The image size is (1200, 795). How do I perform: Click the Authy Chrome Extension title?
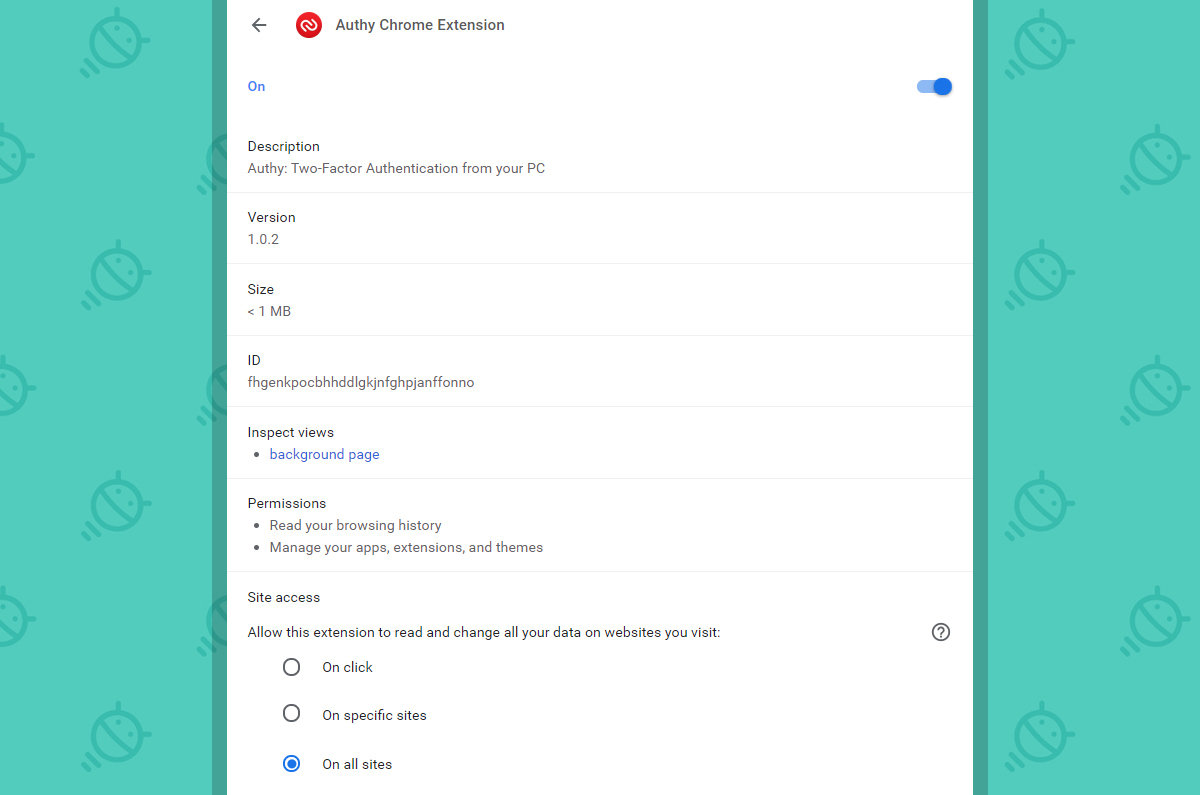[420, 25]
